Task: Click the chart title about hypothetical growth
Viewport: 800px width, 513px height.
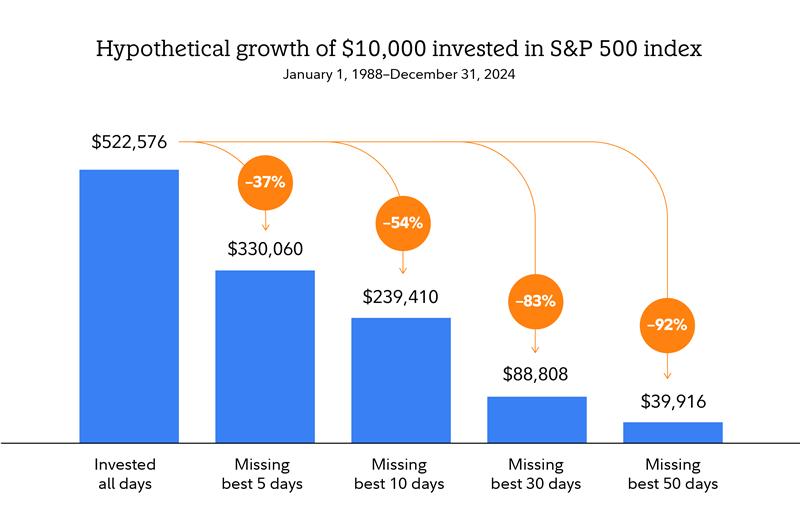Action: coord(400,49)
